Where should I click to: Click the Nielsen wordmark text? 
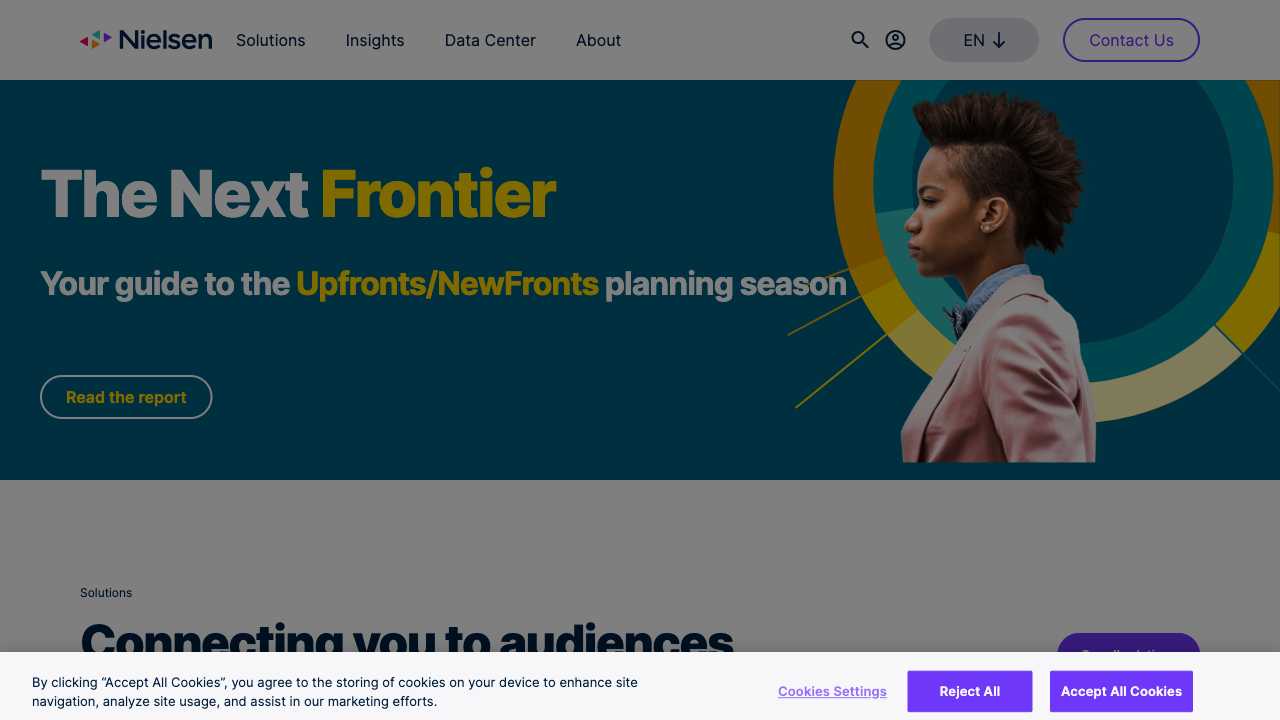pyautogui.click(x=165, y=40)
